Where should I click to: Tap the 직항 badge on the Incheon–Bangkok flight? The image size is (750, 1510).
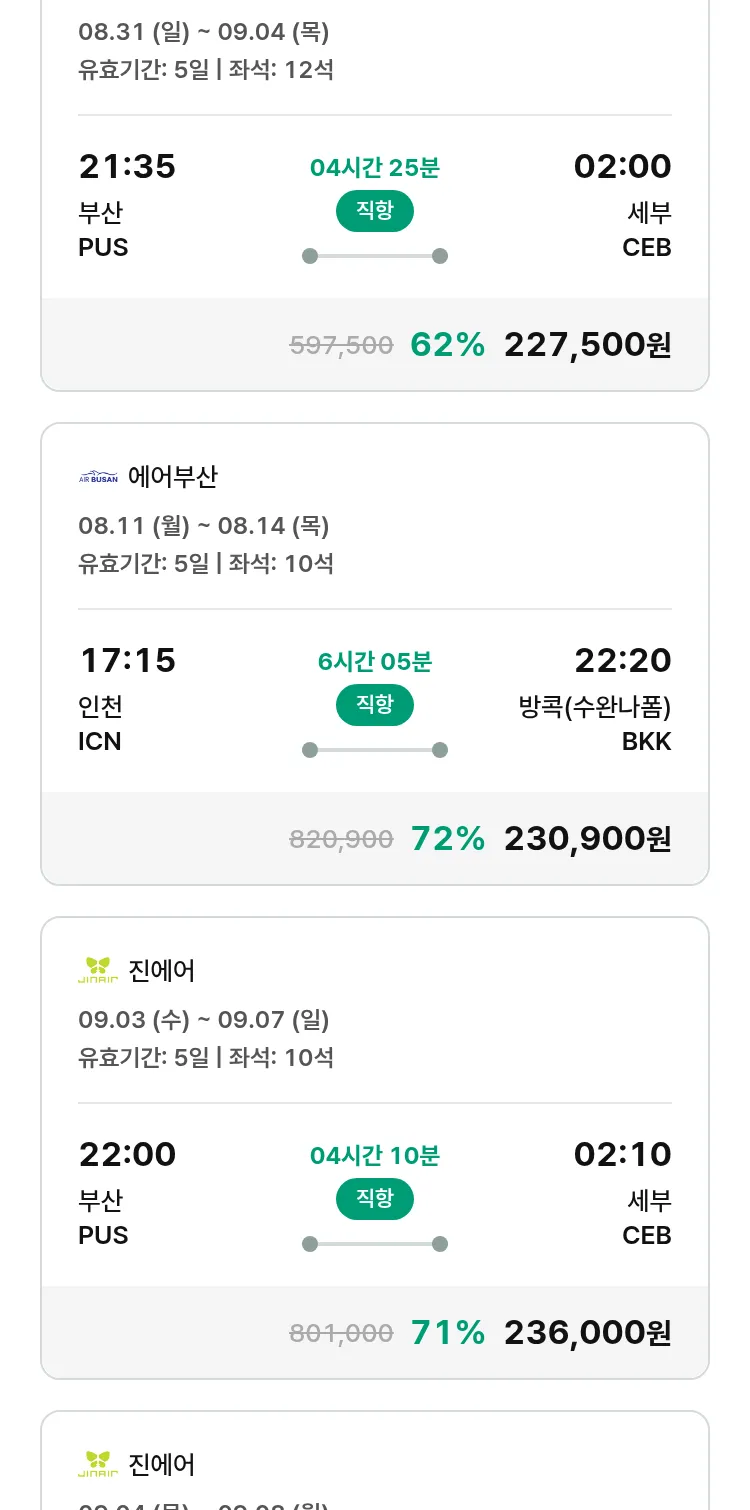pyautogui.click(x=375, y=705)
